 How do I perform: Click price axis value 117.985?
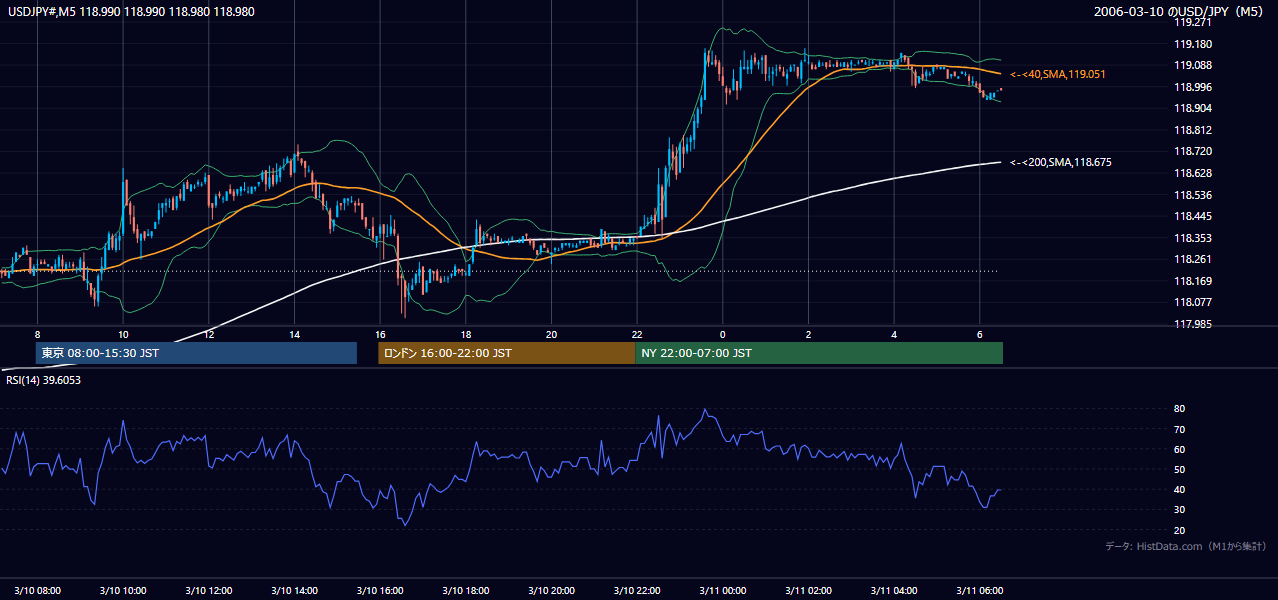[1194, 324]
